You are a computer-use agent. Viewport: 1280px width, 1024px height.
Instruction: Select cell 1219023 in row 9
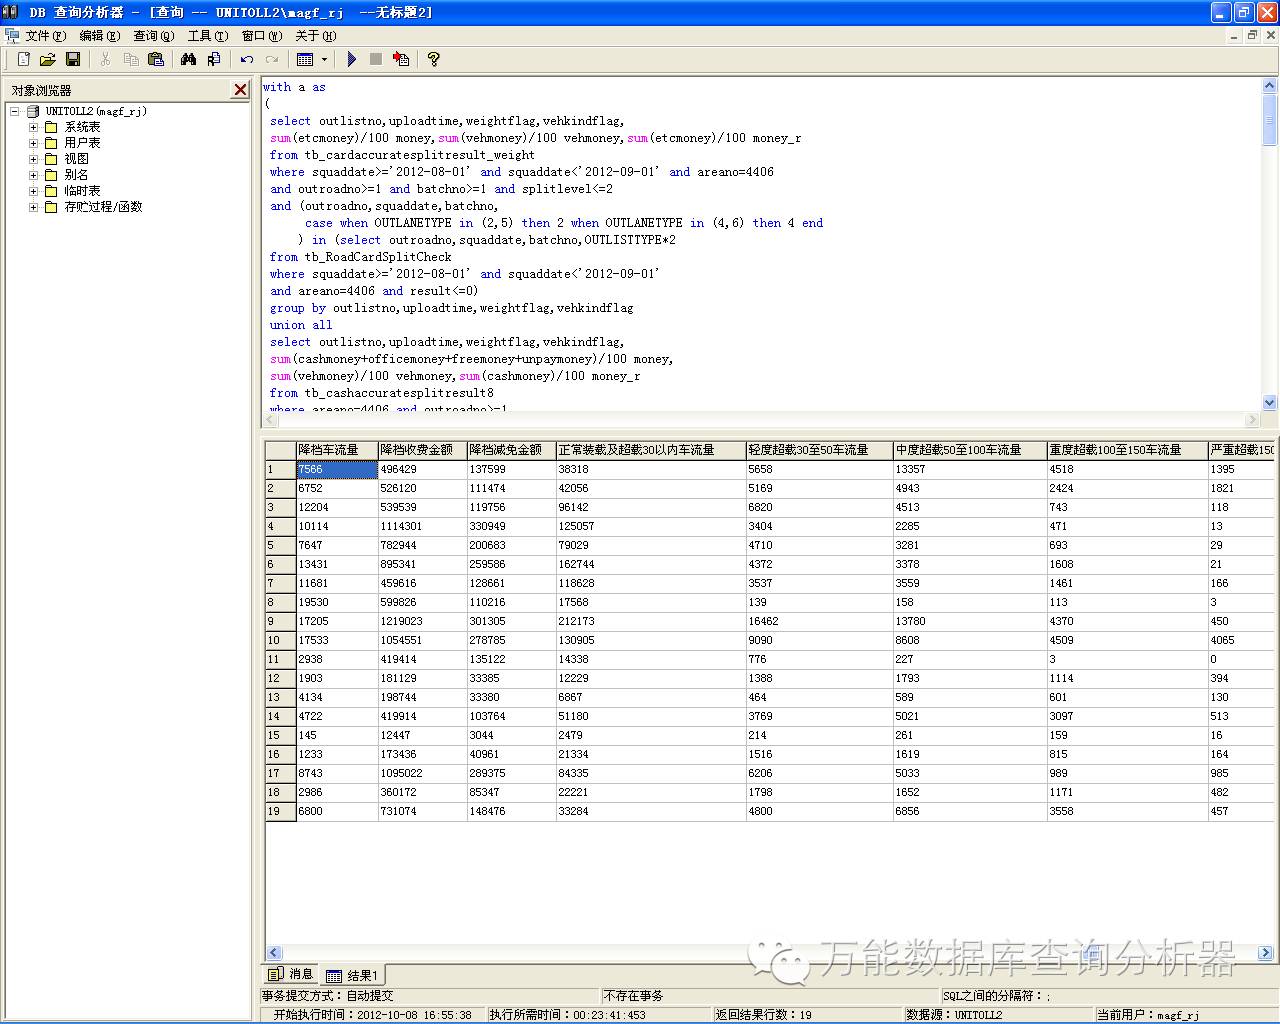(422, 621)
